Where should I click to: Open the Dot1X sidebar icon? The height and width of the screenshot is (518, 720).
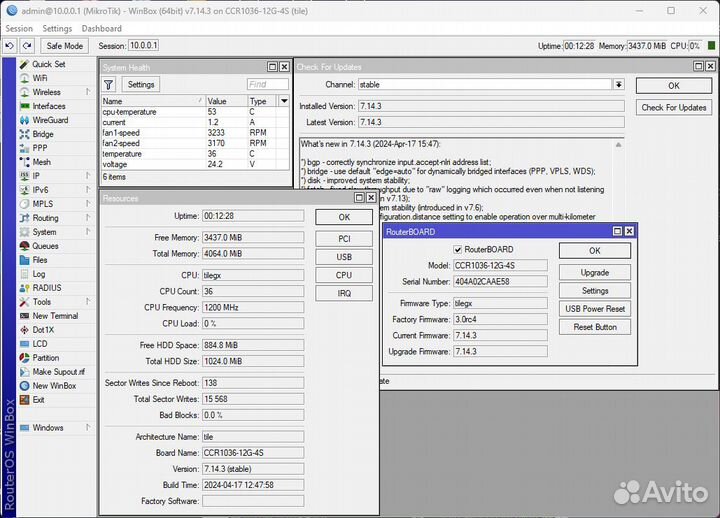[x=24, y=330]
